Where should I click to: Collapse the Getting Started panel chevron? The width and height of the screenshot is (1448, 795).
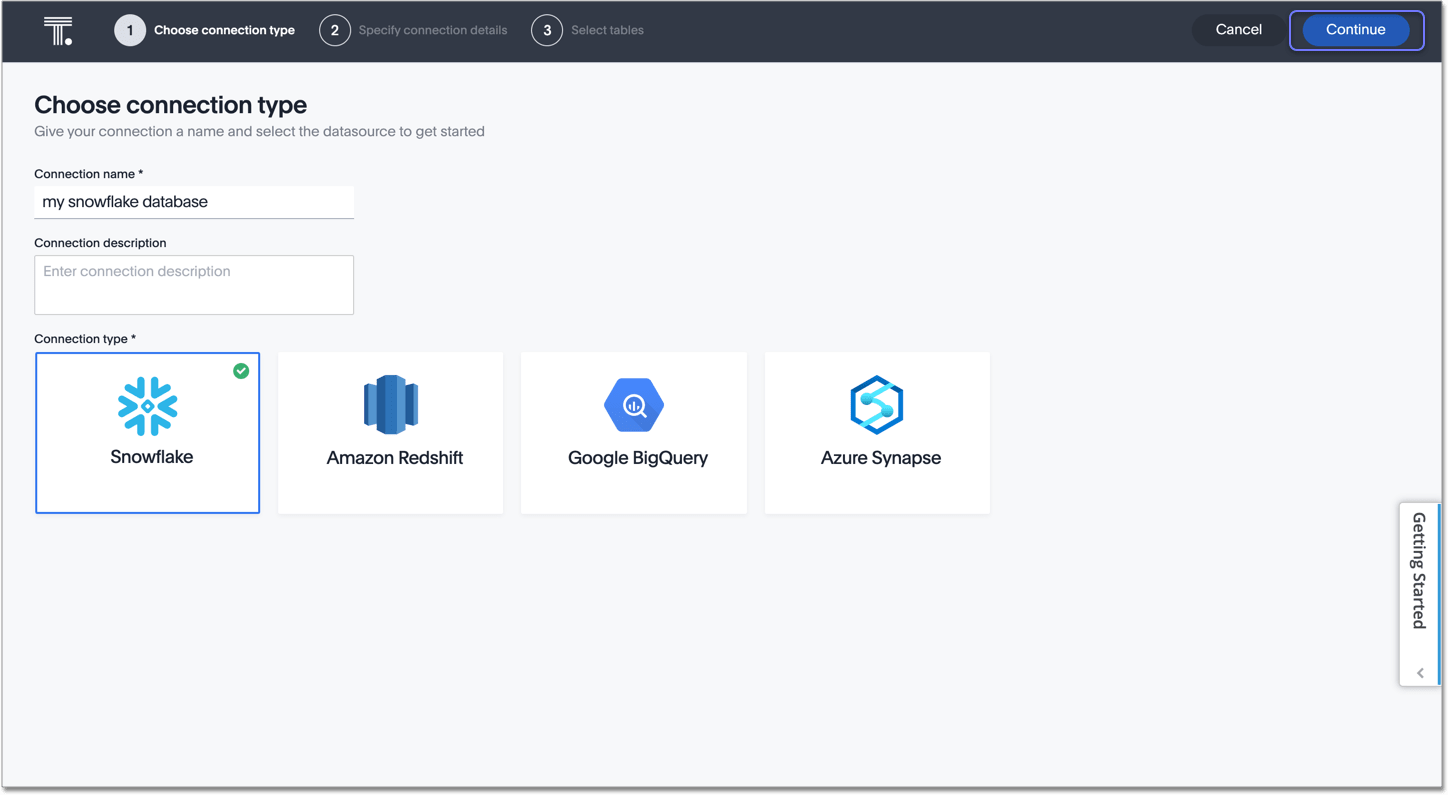(x=1420, y=673)
